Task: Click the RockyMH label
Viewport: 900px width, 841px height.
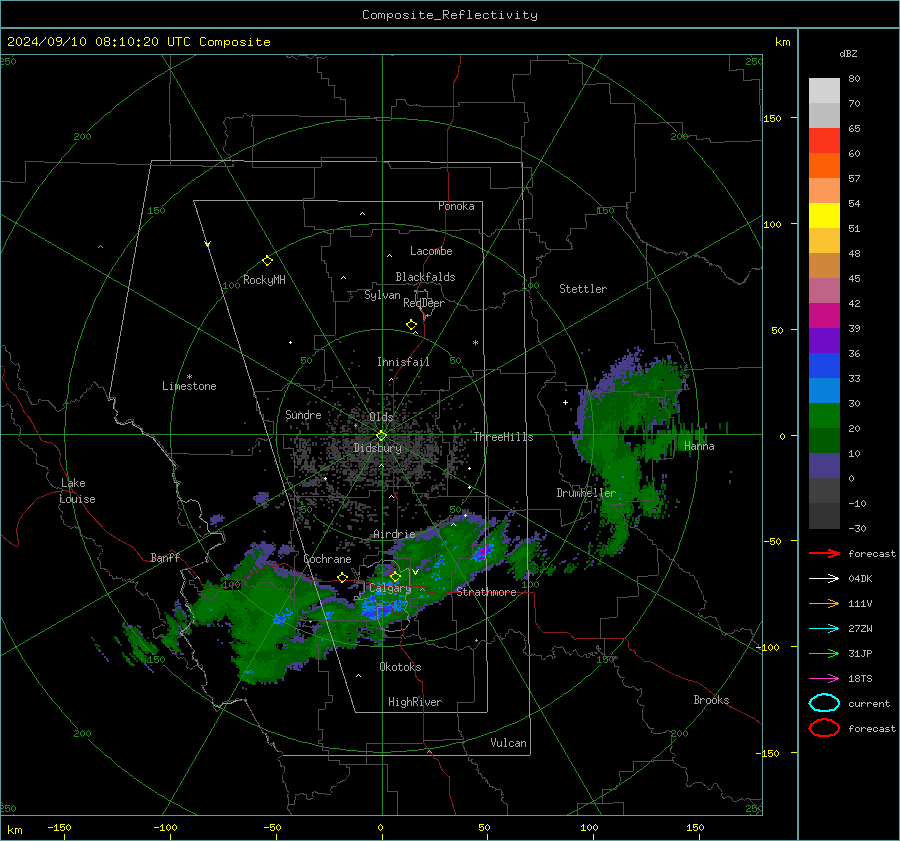Action: click(x=264, y=280)
